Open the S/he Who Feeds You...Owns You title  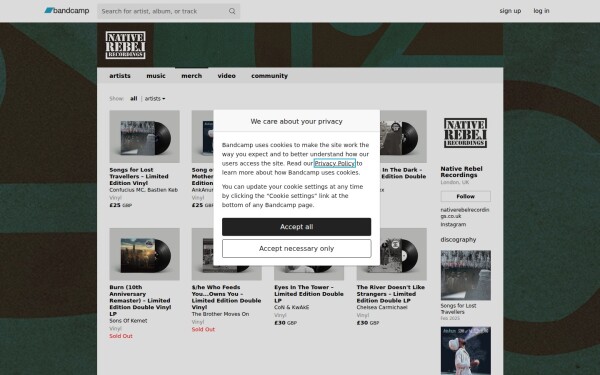tap(226, 297)
